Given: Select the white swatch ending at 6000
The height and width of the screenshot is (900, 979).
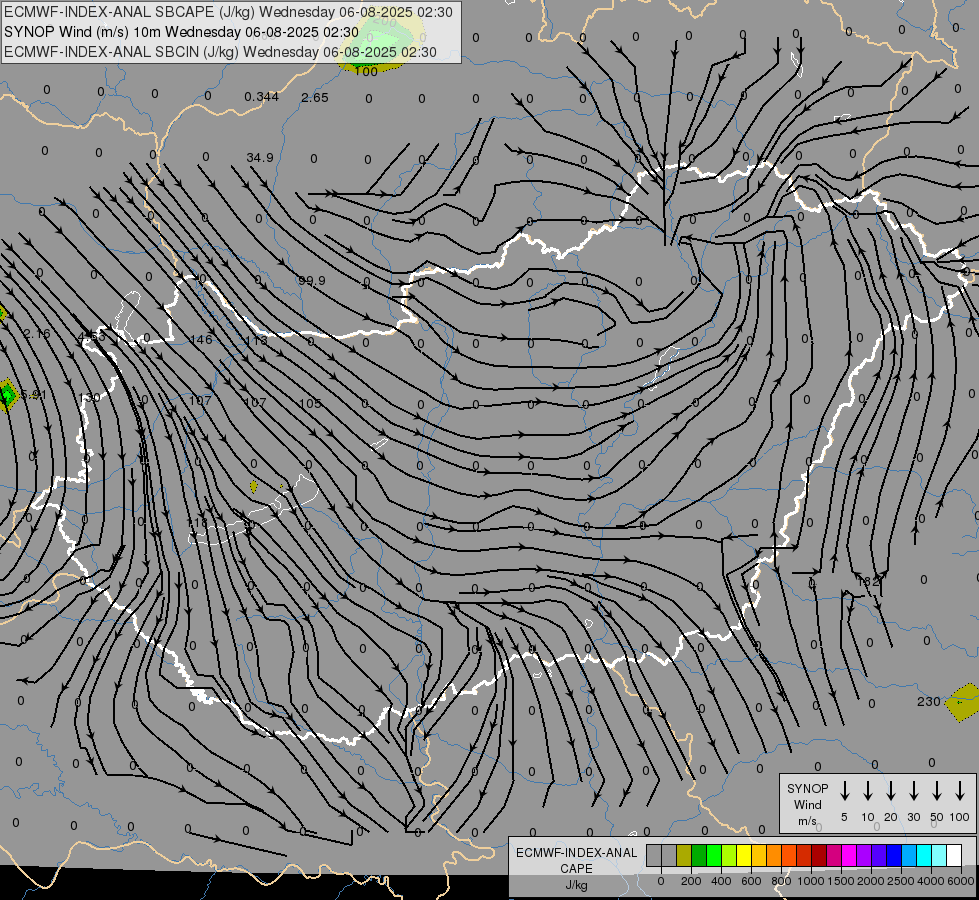Looking at the screenshot, I should (953, 856).
